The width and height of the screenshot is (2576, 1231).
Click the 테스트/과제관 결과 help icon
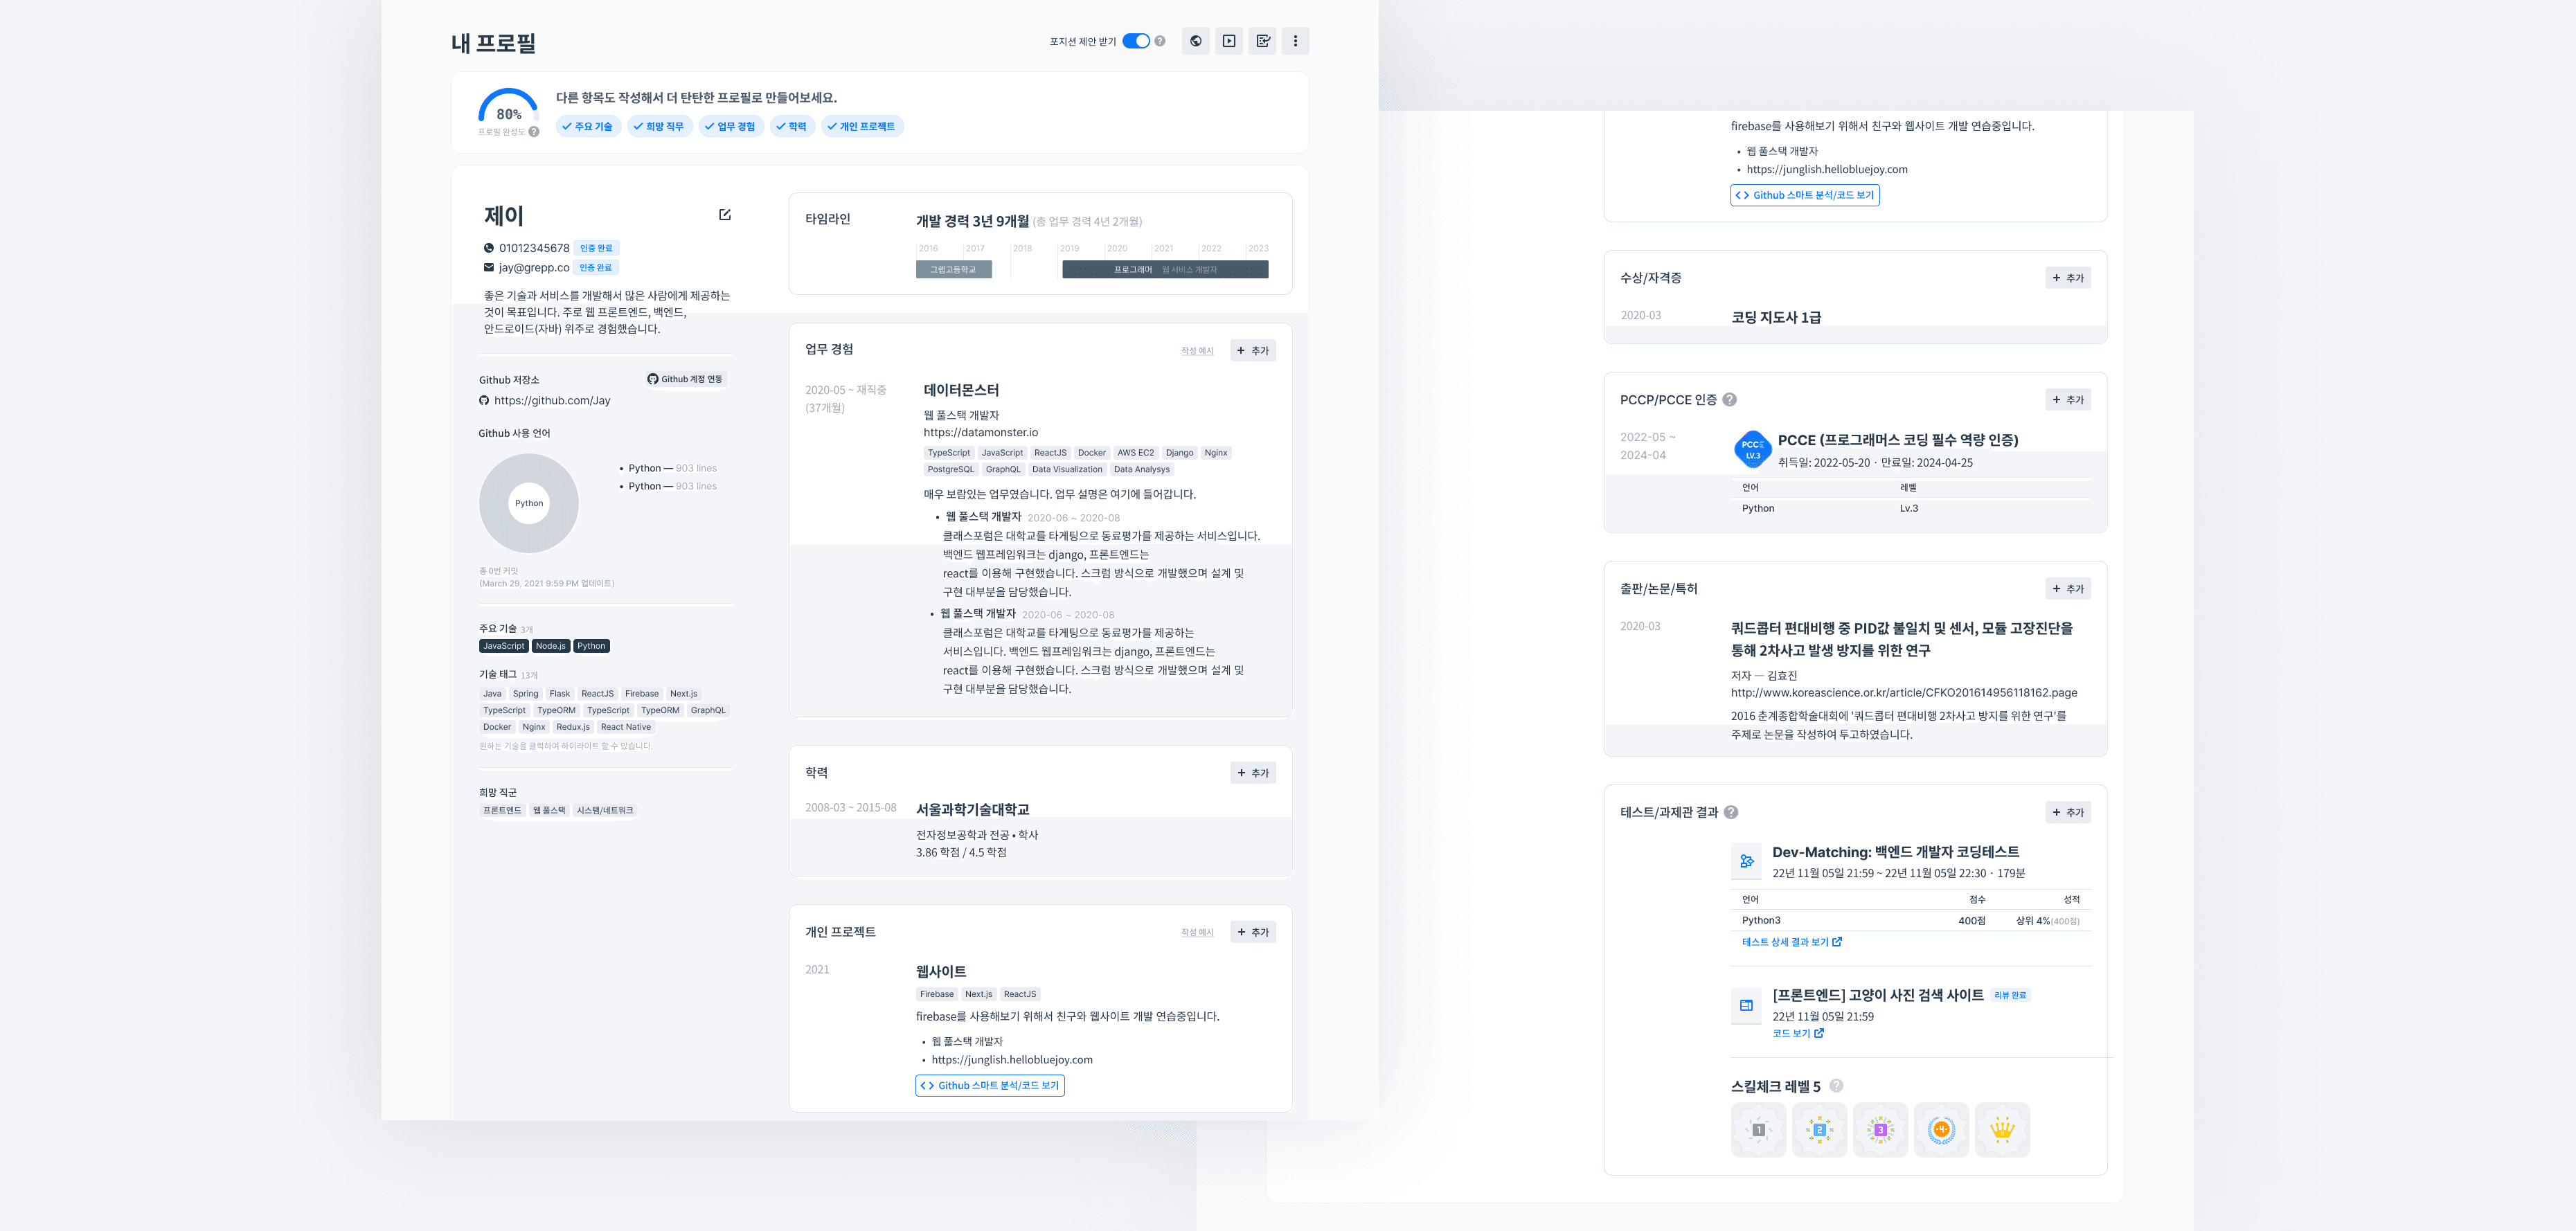point(1731,812)
